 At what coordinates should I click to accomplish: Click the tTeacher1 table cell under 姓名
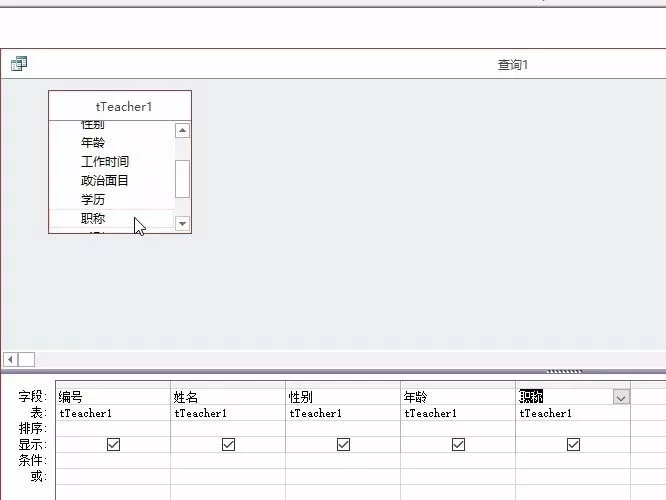(x=228, y=413)
